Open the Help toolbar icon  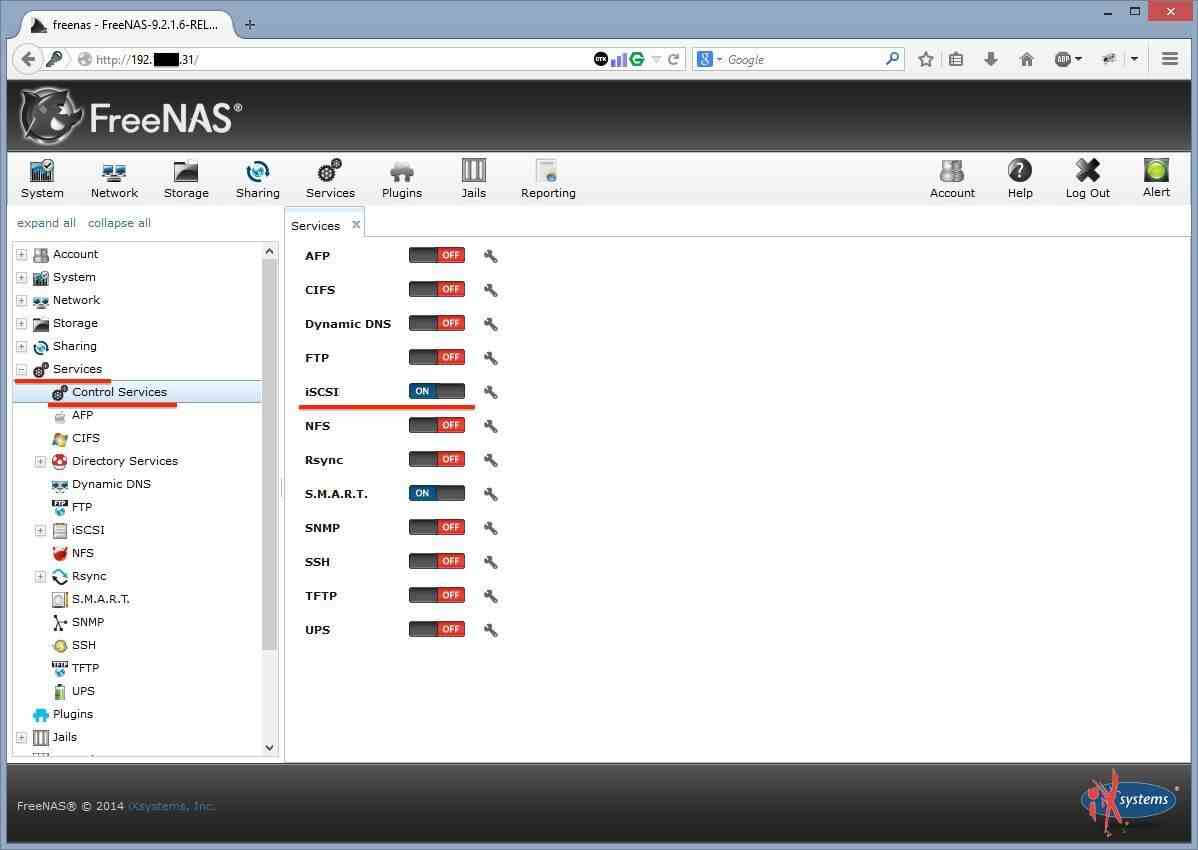(x=1020, y=179)
